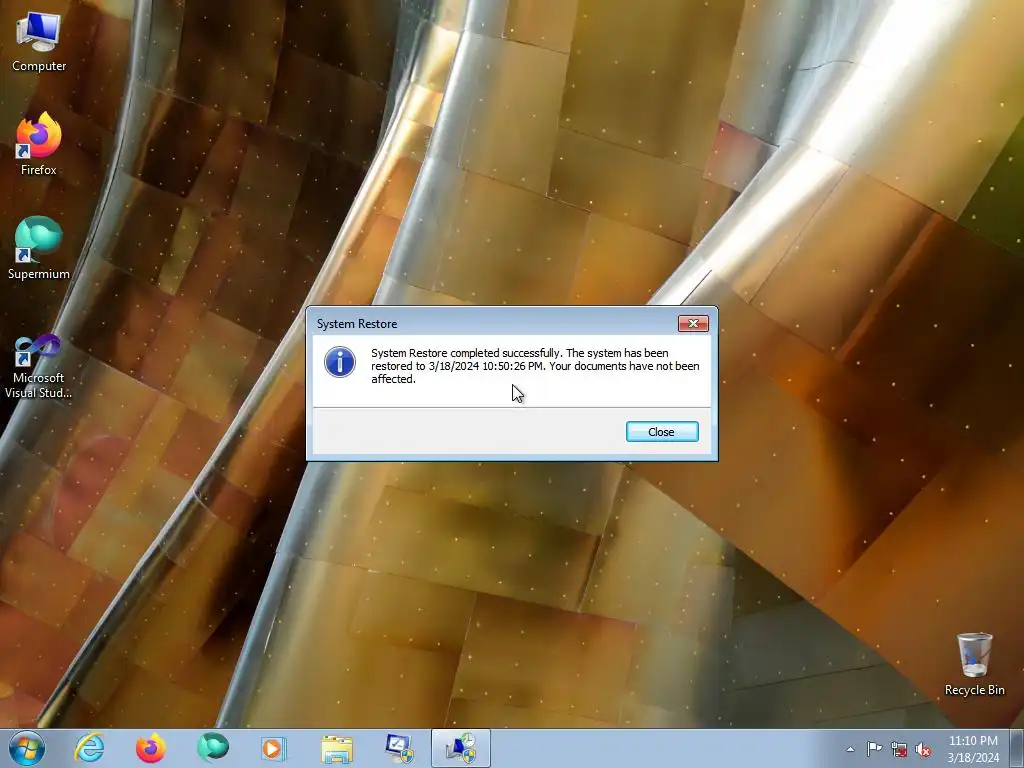This screenshot has height=768, width=1024.
Task: Open Windows Explorer from the taskbar
Action: [x=336, y=748]
